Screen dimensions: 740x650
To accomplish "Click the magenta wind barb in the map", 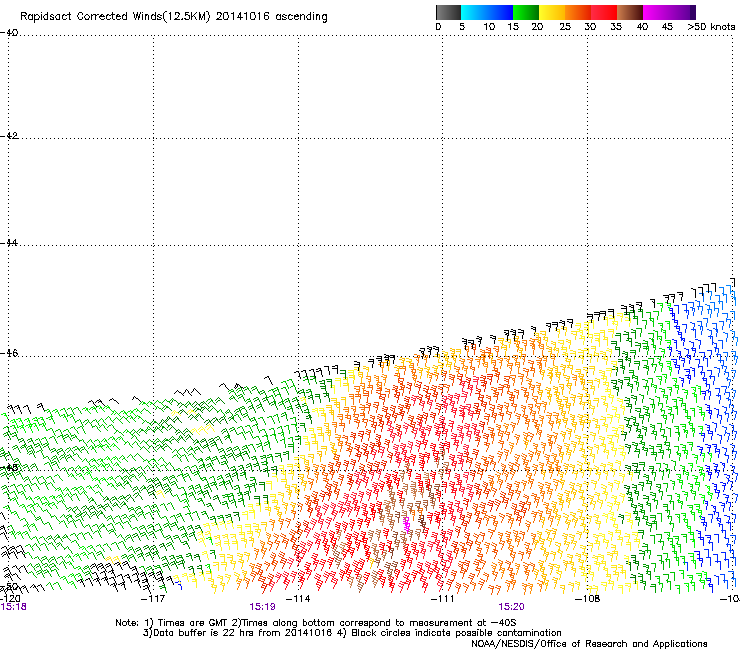I will pyautogui.click(x=407, y=524).
